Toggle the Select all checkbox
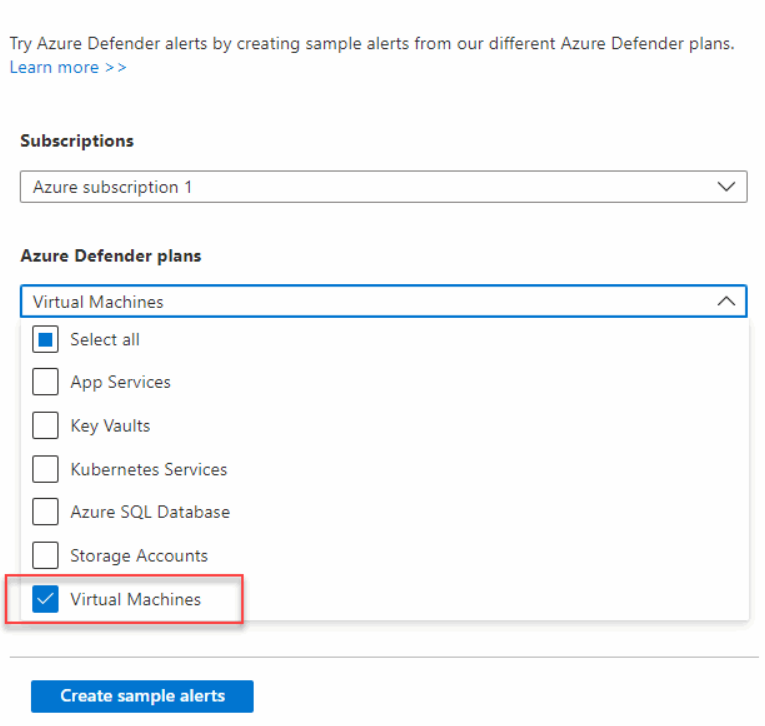This screenshot has height=726, width=765. [x=45, y=339]
